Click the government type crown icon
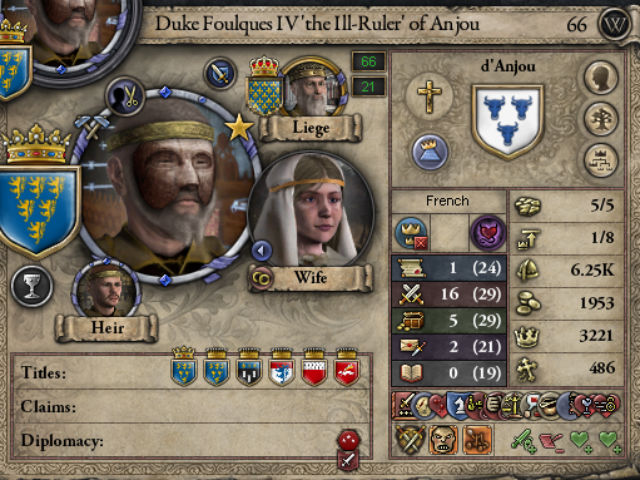Viewport: 640px width, 480px height. pos(429,151)
